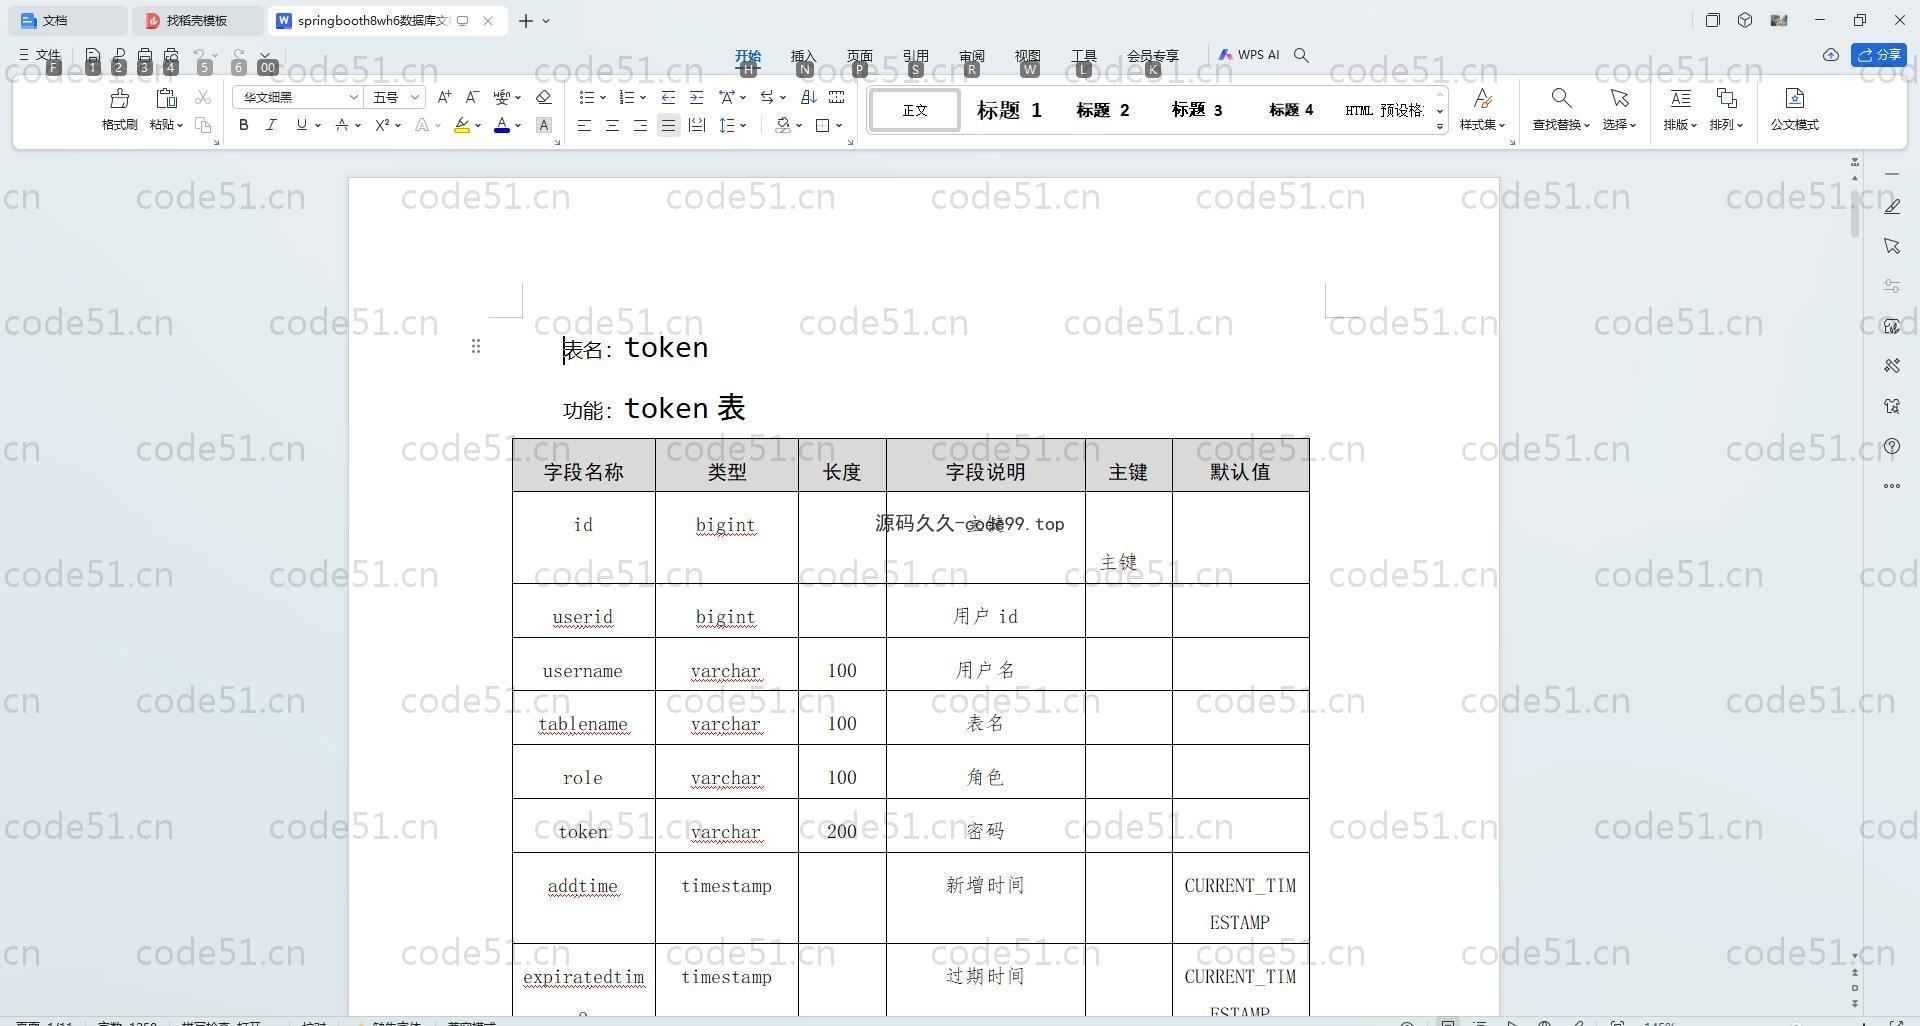Apply Normal (正文) style

pos(914,110)
